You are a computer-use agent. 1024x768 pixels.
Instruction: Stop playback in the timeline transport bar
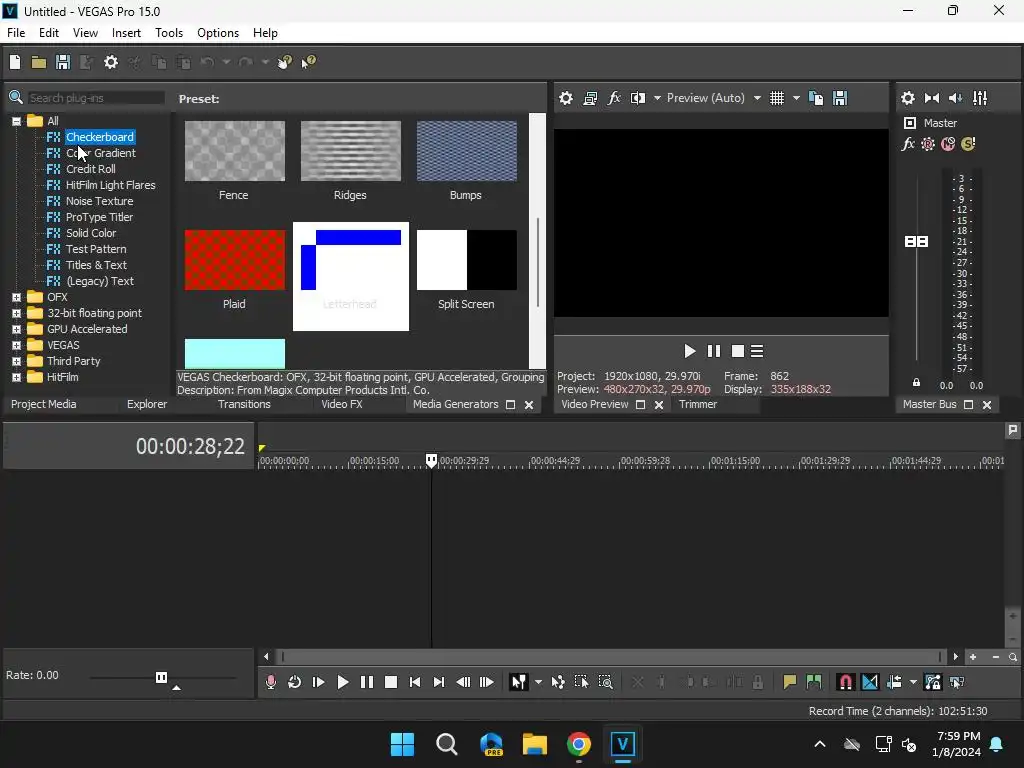pos(391,682)
